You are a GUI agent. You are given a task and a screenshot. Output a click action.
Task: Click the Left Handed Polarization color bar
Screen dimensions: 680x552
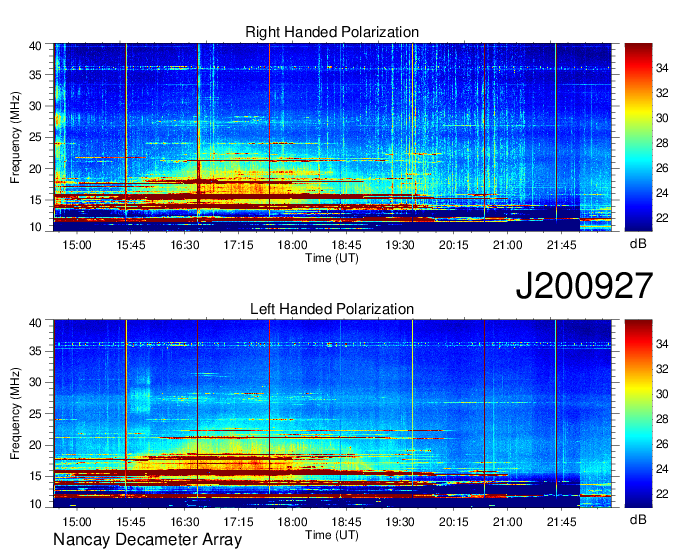pos(638,414)
